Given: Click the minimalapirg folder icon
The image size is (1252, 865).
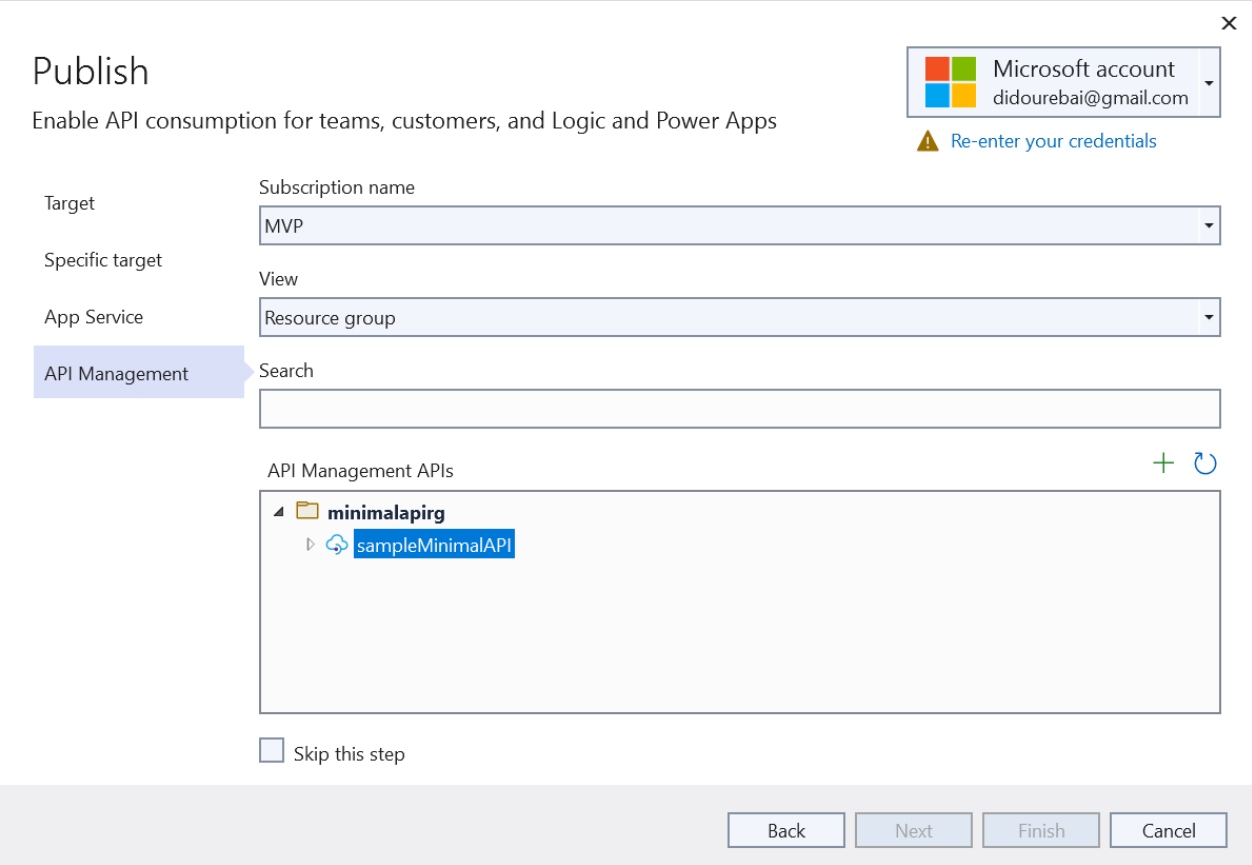Looking at the screenshot, I should click(308, 512).
